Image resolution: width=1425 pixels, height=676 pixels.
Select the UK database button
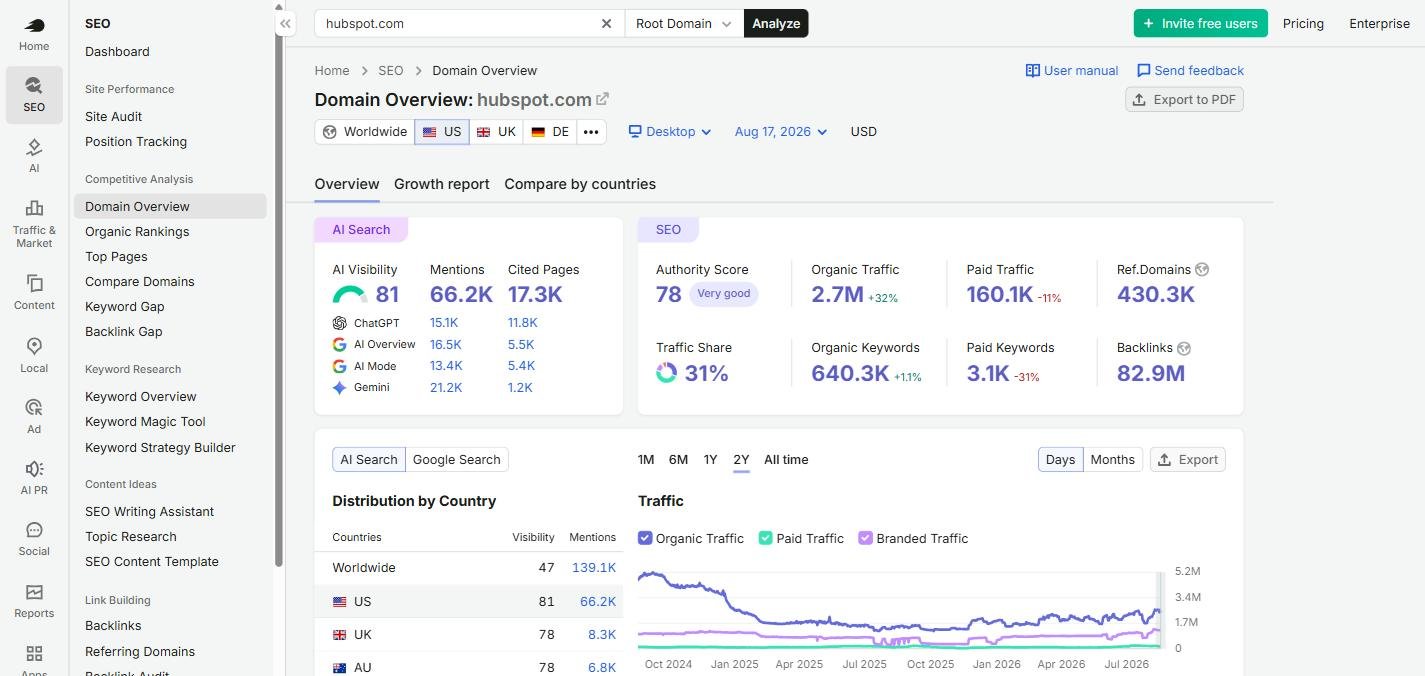click(496, 132)
